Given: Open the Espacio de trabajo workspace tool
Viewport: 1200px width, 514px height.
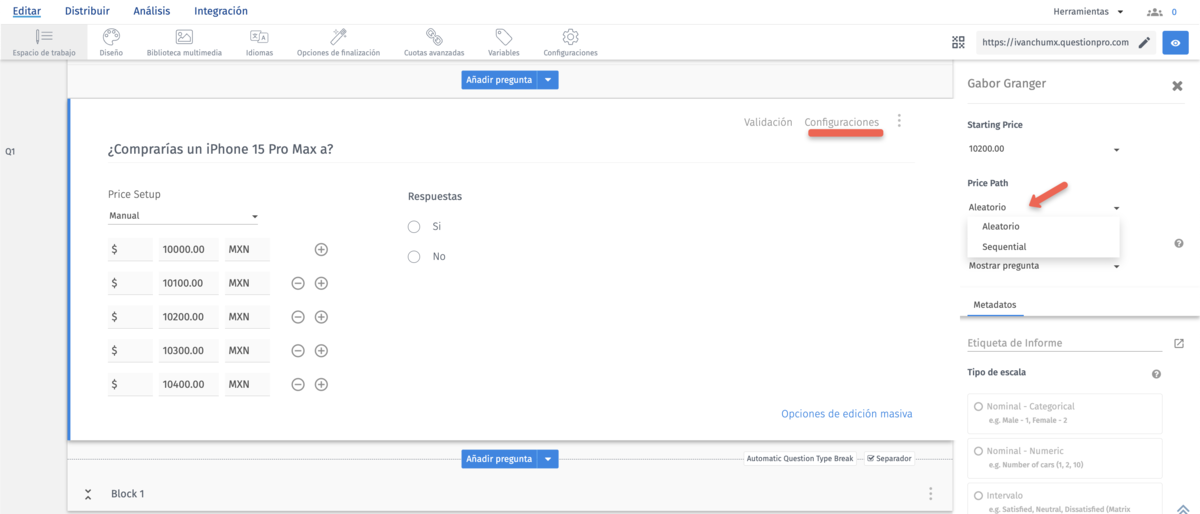Looking at the screenshot, I should (x=44, y=42).
